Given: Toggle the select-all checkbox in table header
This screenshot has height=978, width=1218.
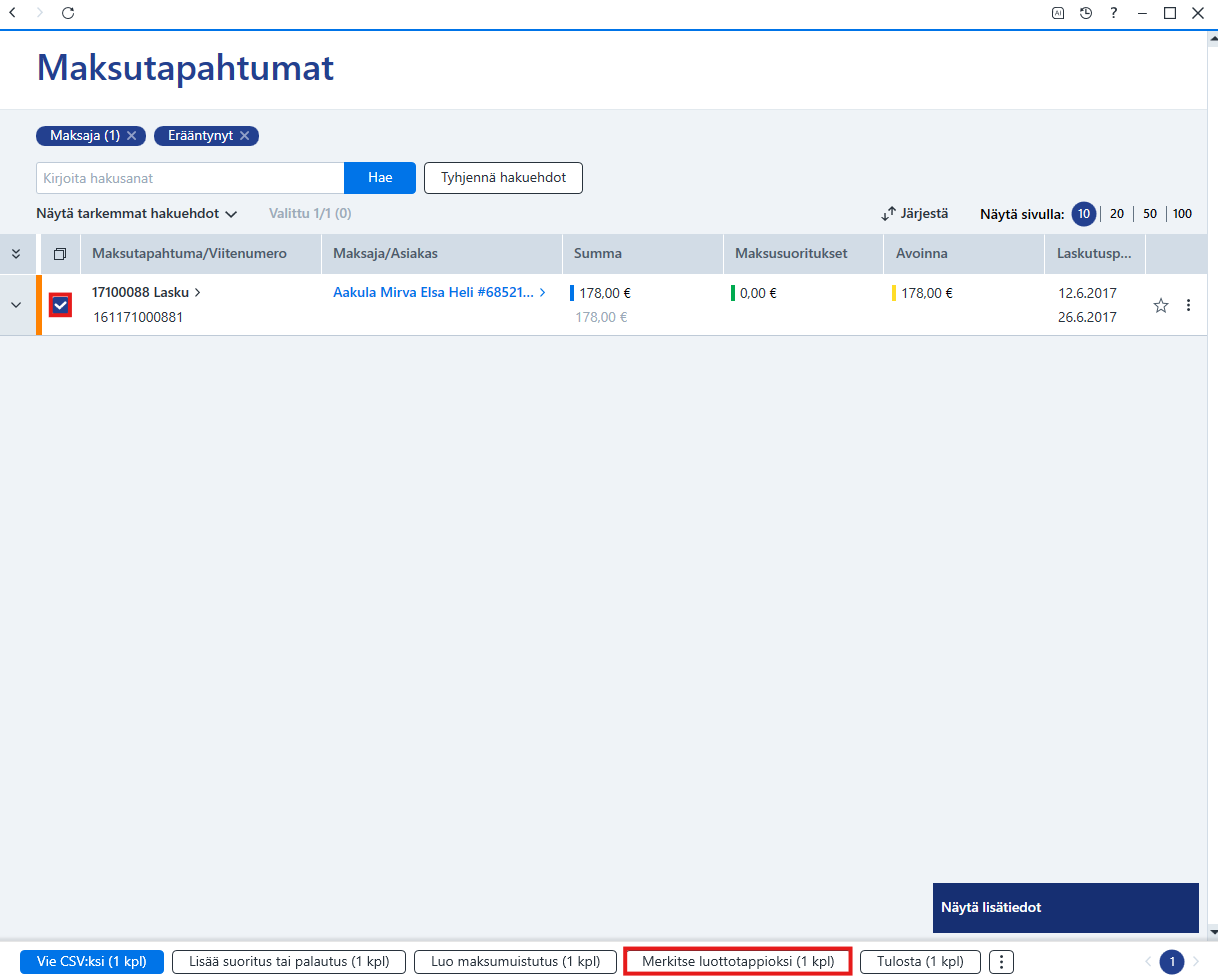Looking at the screenshot, I should point(60,254).
